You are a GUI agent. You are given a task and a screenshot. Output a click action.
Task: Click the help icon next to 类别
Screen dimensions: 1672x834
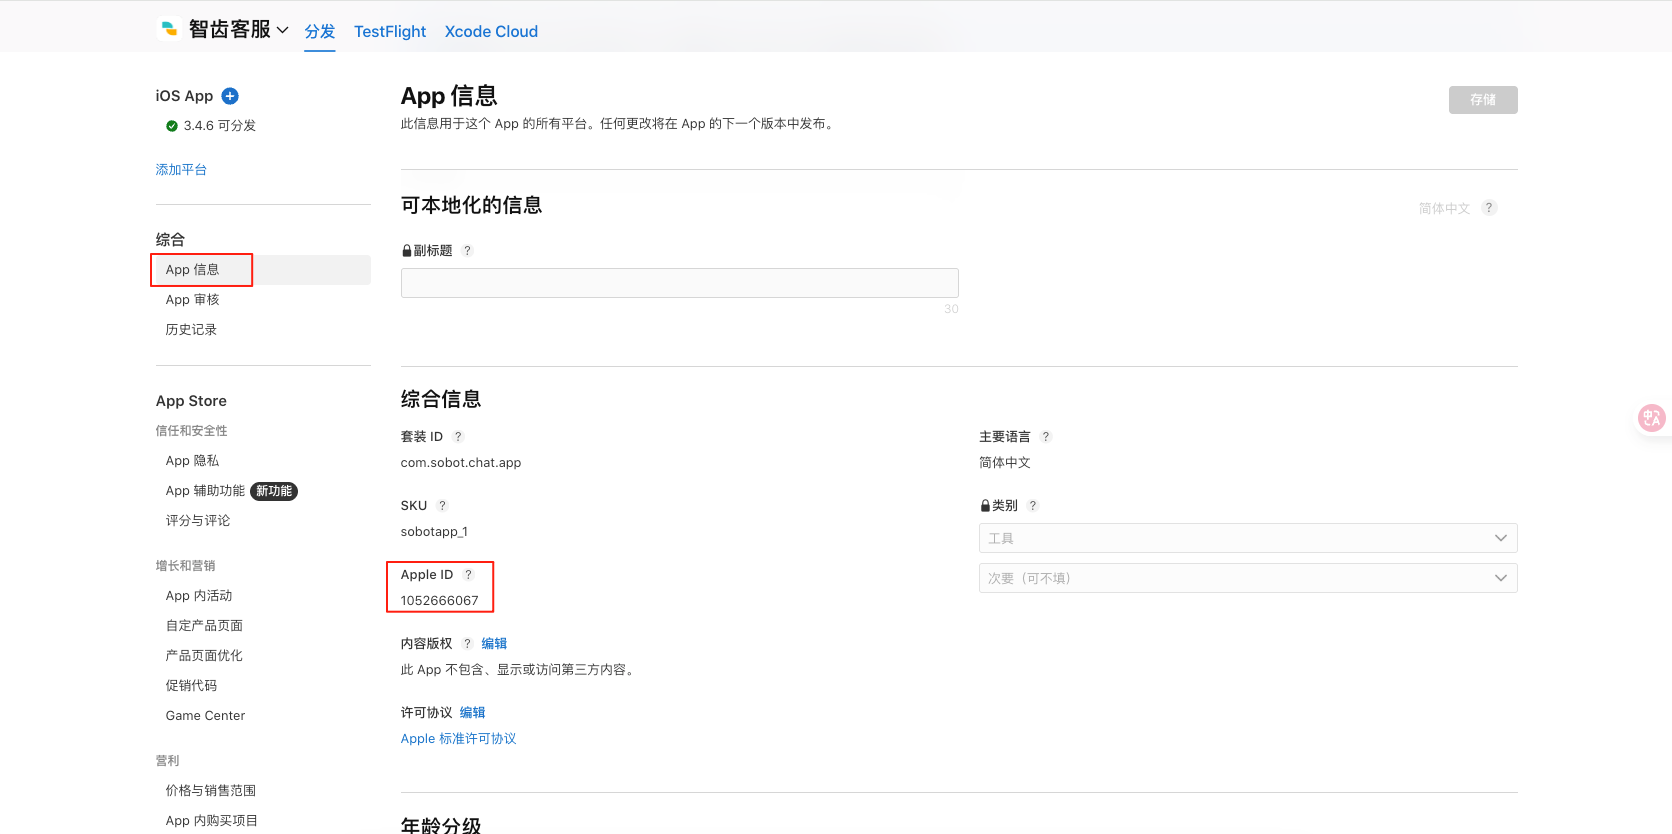click(1033, 506)
